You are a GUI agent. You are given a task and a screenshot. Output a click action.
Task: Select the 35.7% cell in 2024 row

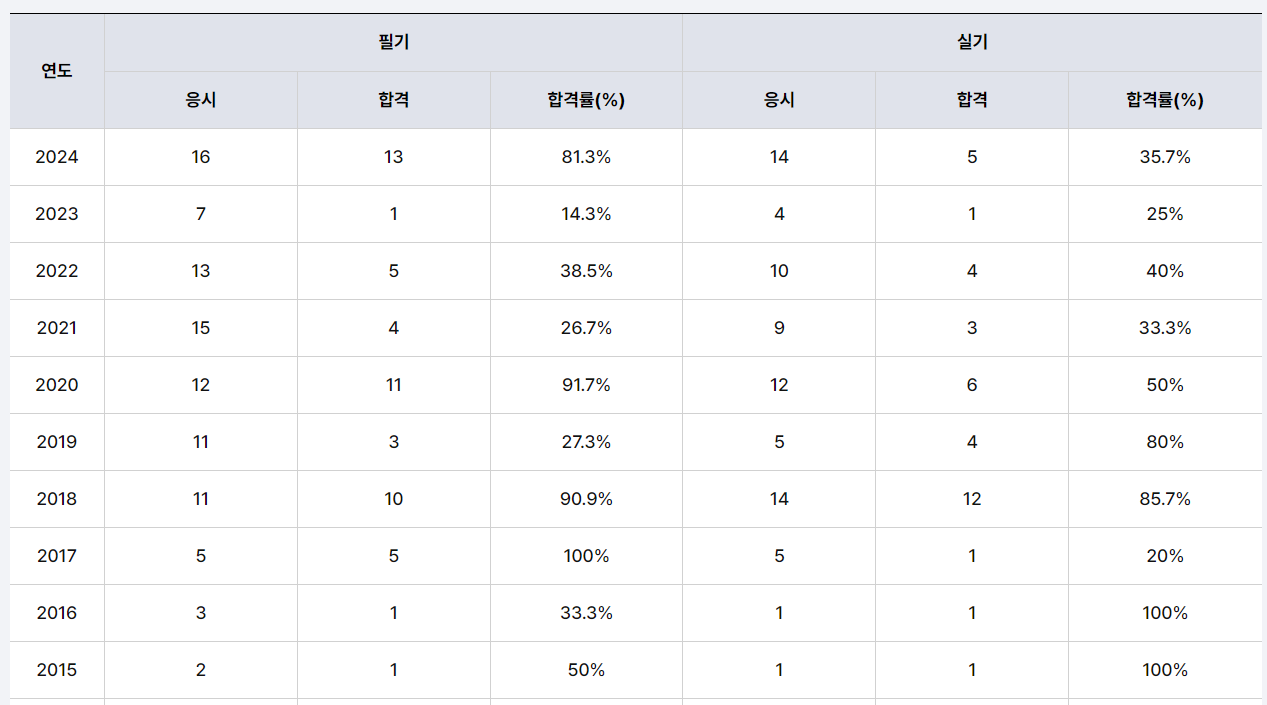(x=1165, y=157)
